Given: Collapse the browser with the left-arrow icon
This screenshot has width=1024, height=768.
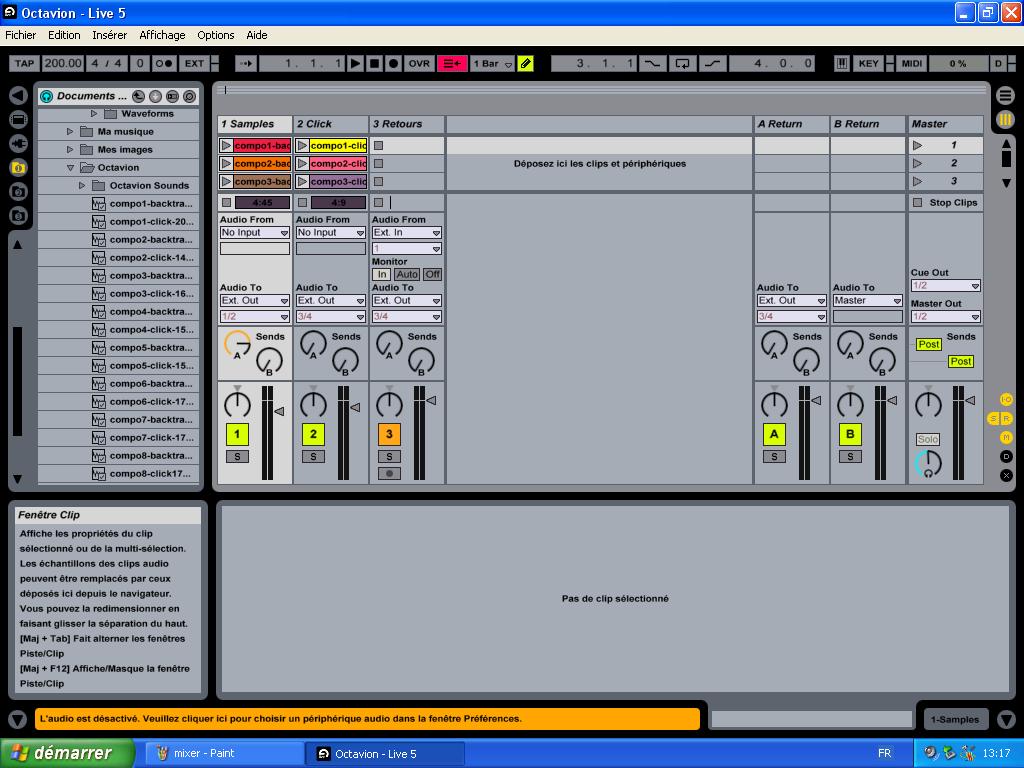Looking at the screenshot, I should (18, 96).
